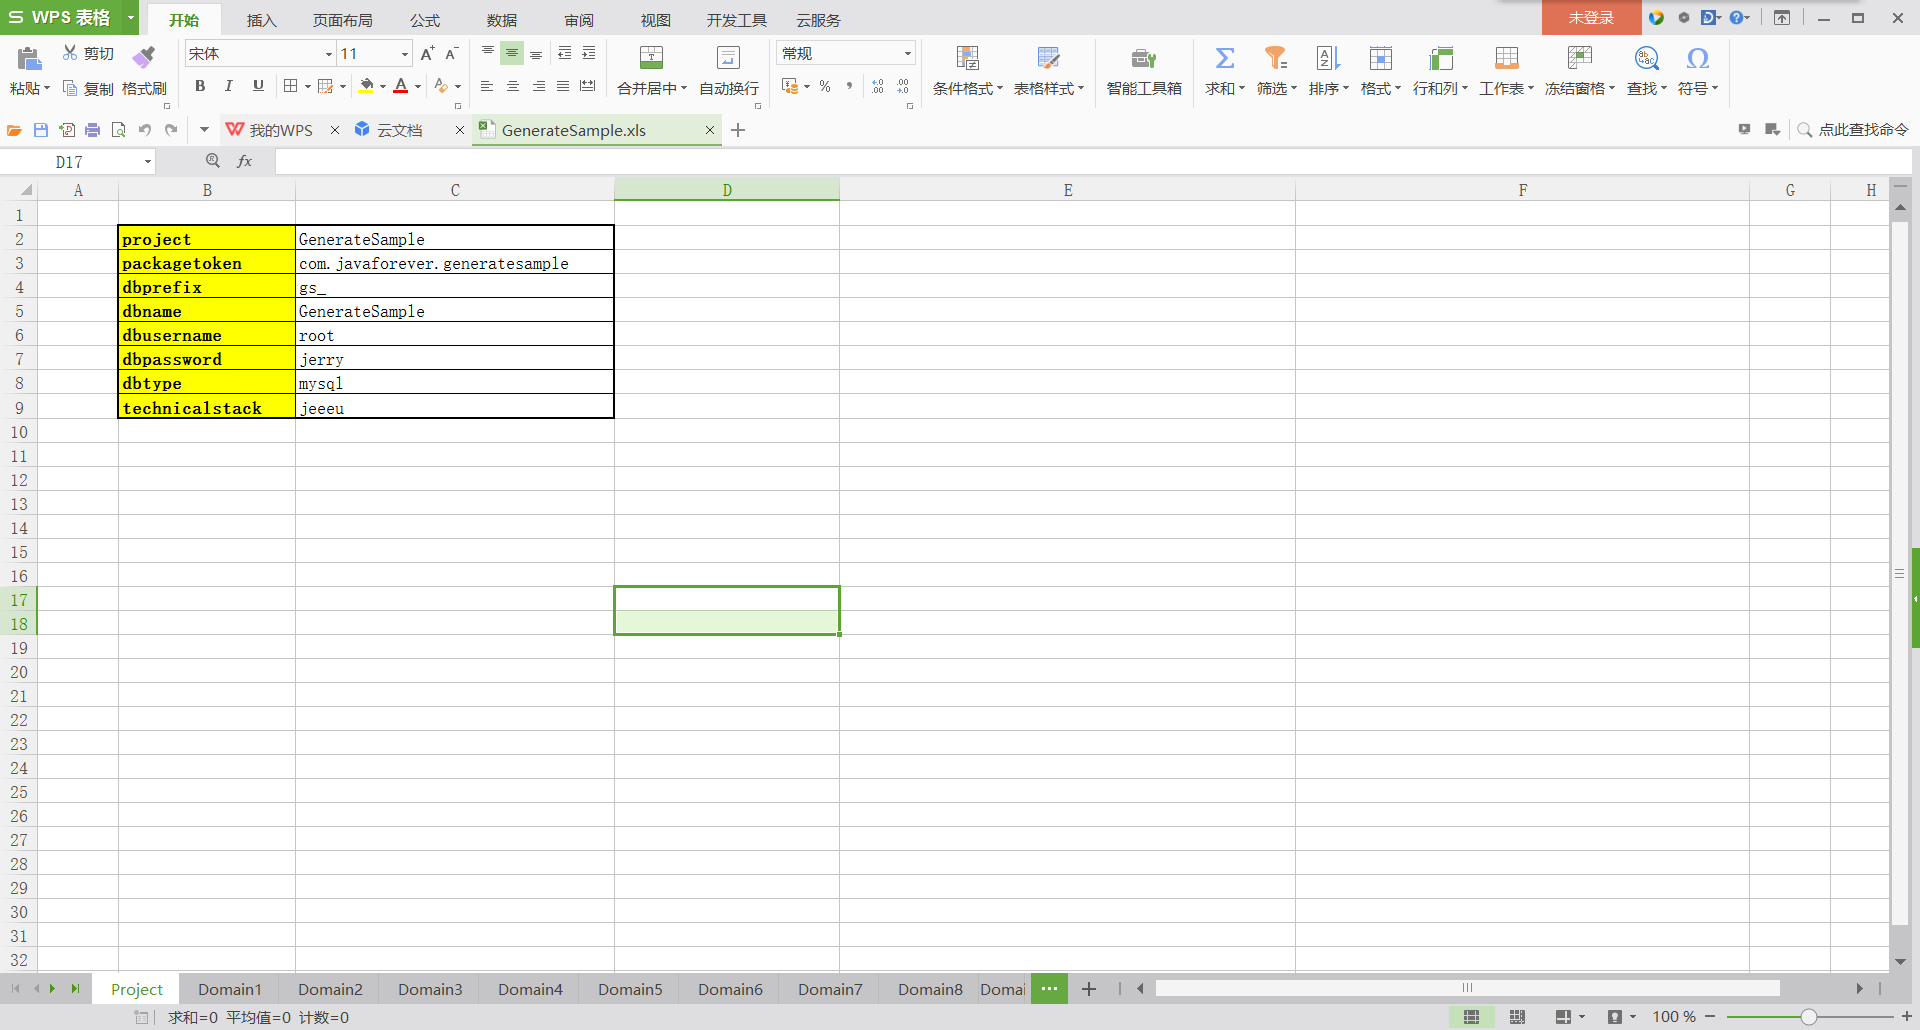Open the font size dropdown showing 11

[404, 54]
